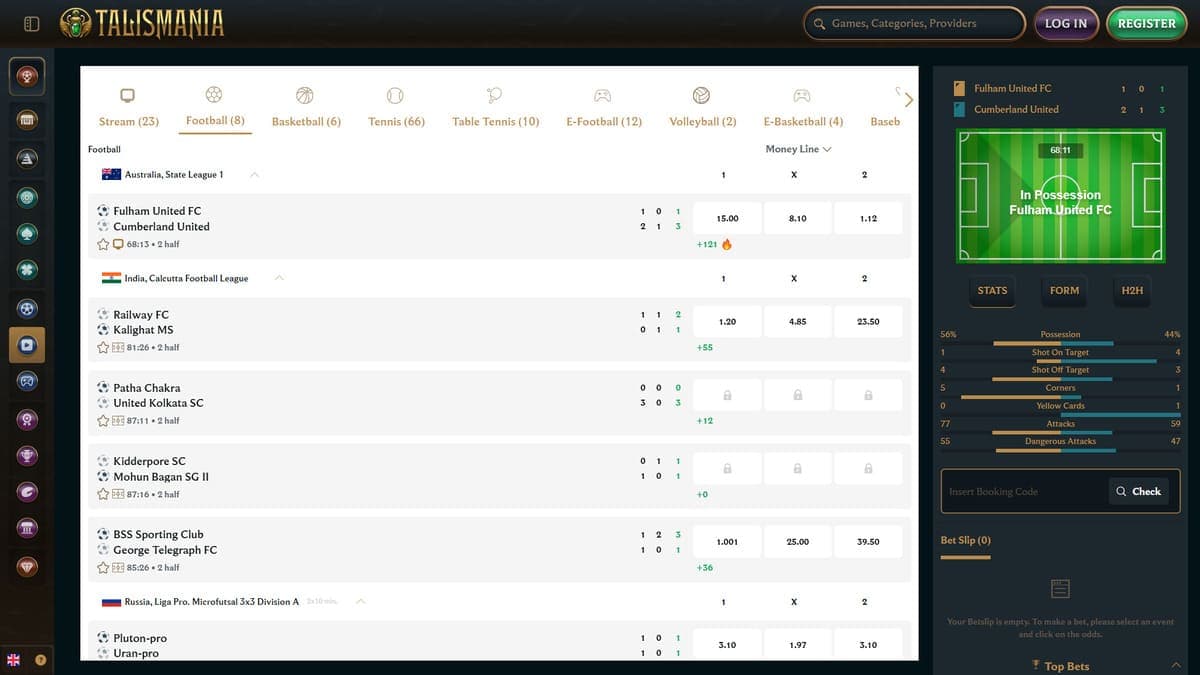Open the pillared building icon near sidebar top
Screen dimensions: 1200x675
coord(27,119)
